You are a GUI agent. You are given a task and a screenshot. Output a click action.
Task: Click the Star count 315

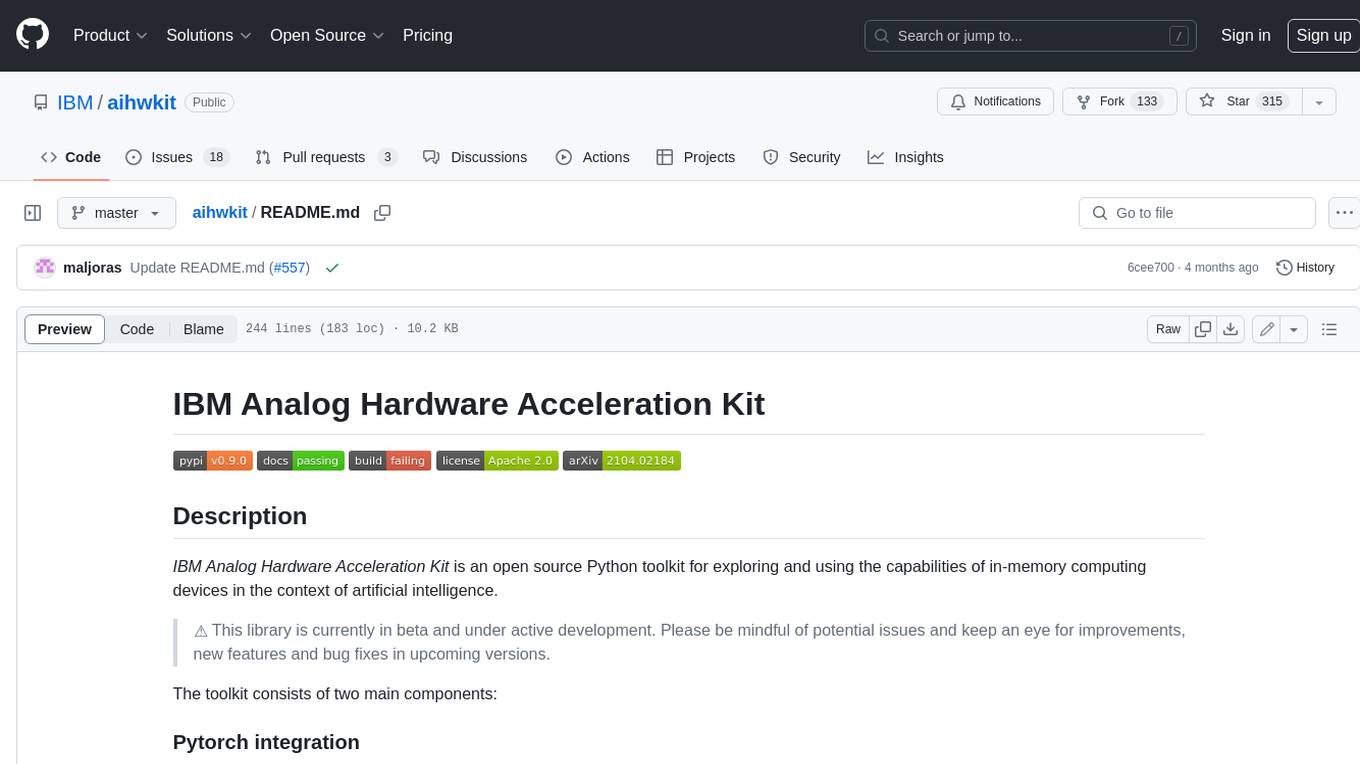[x=1272, y=102]
